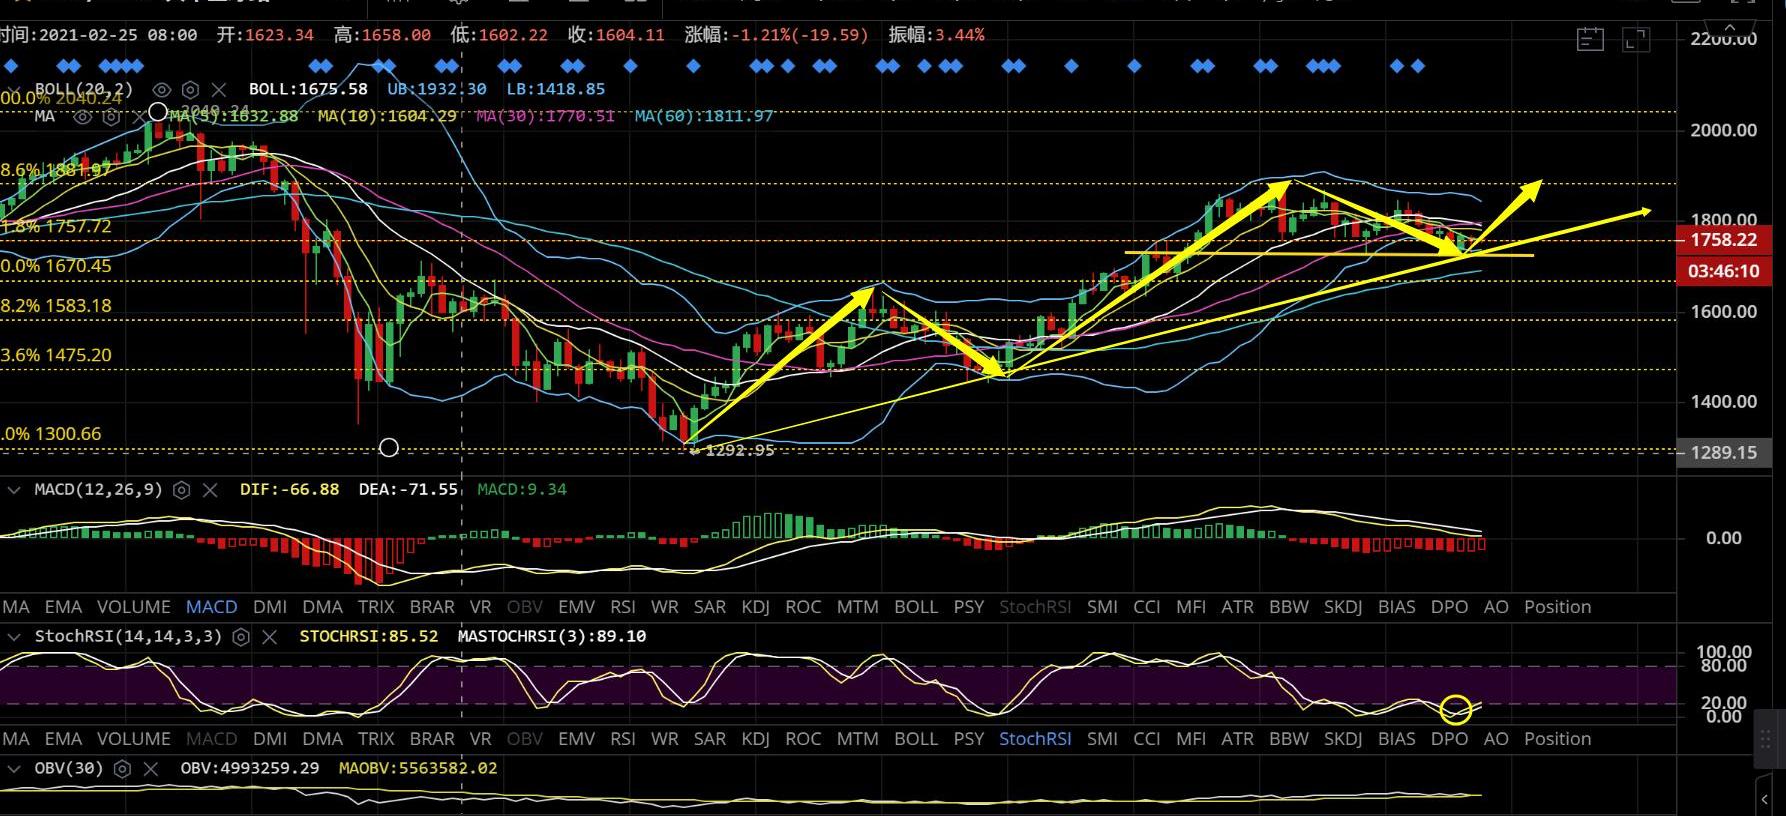Toggle visibility of the MA overlay

[x=83, y=117]
